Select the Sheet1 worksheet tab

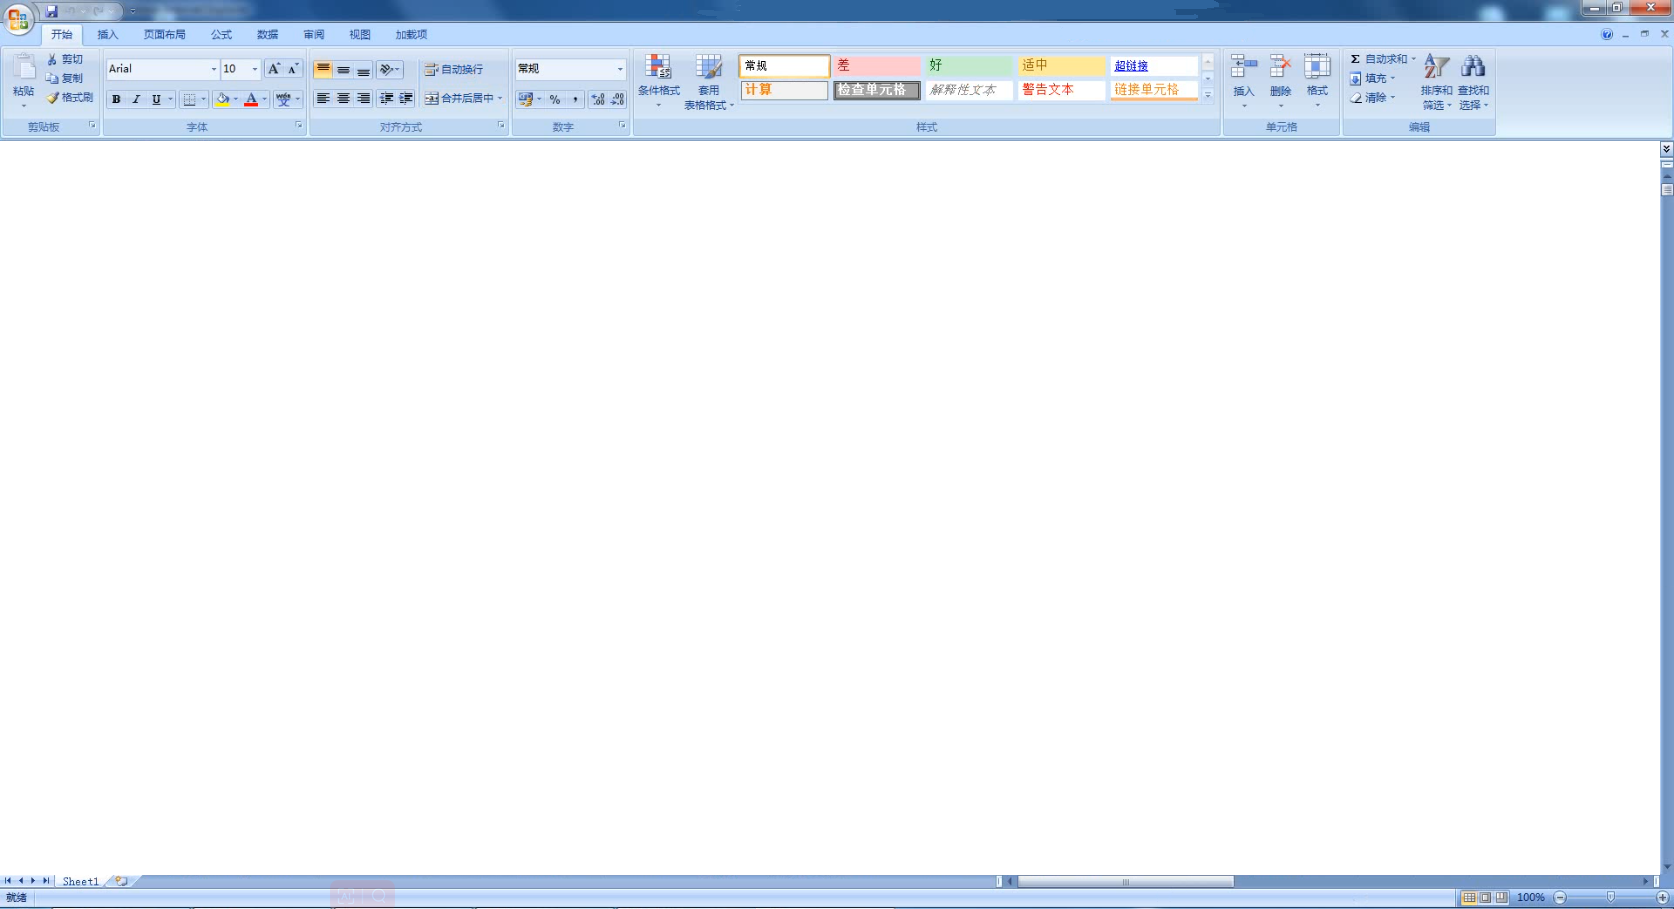click(80, 881)
